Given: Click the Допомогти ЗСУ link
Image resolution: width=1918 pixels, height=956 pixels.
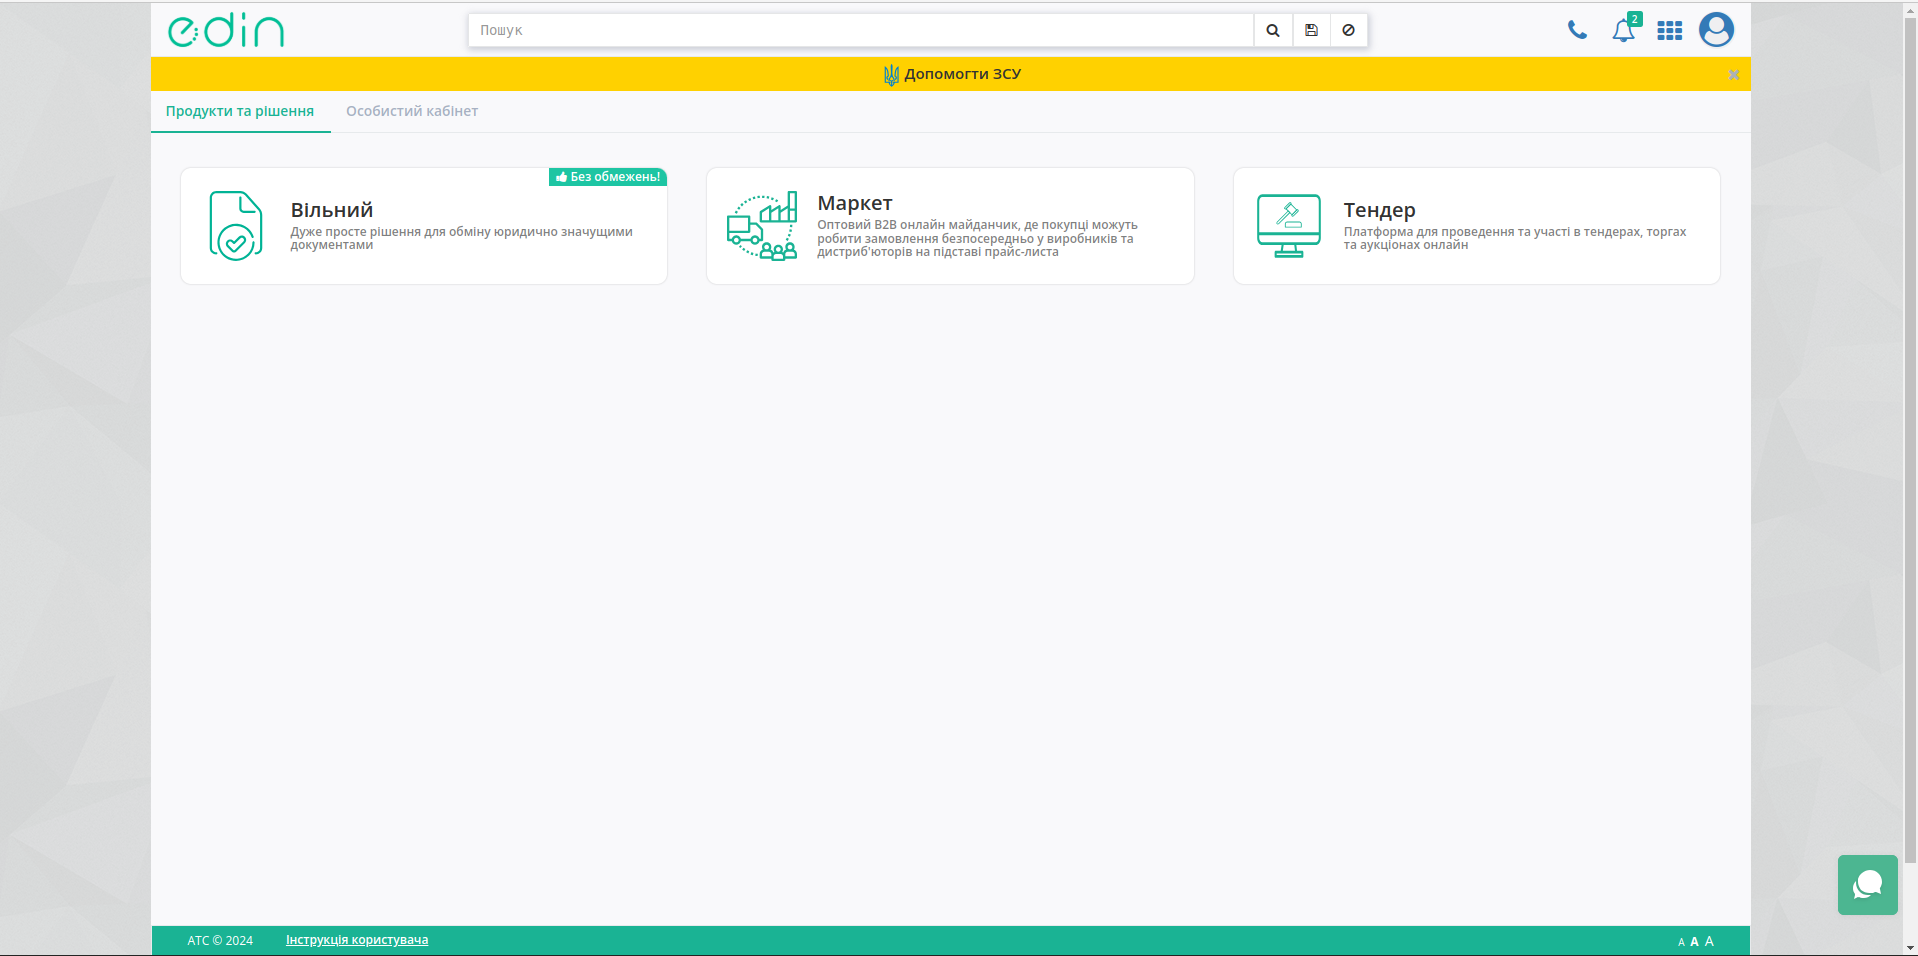Looking at the screenshot, I should [x=962, y=74].
